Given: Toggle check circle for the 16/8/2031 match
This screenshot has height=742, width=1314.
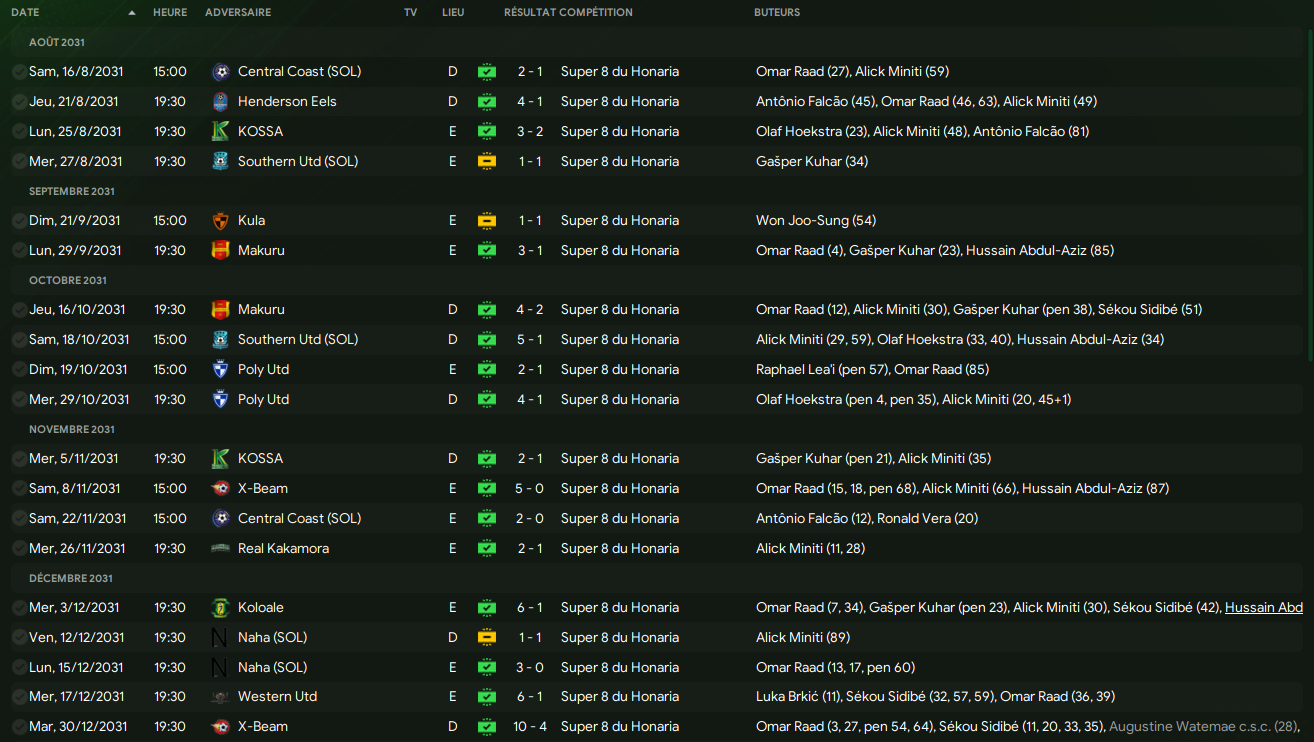Looking at the screenshot, I should click(19, 72).
